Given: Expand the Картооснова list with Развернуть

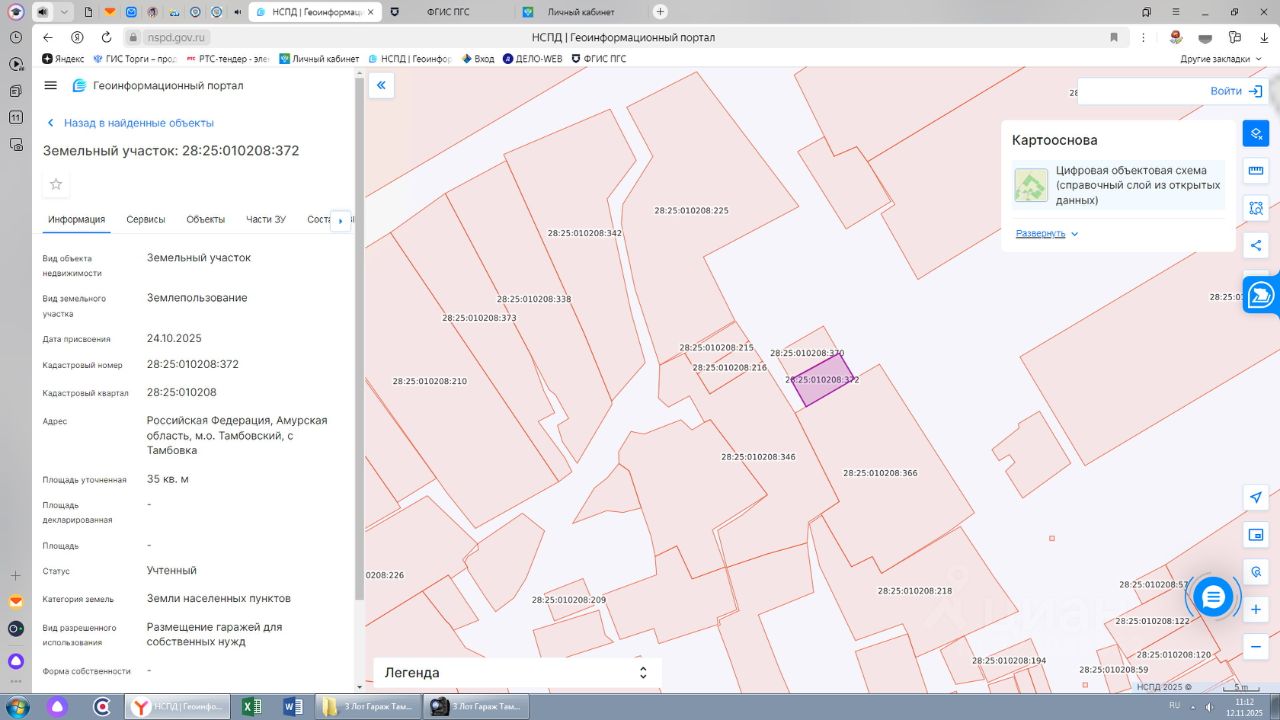Looking at the screenshot, I should 1047,233.
